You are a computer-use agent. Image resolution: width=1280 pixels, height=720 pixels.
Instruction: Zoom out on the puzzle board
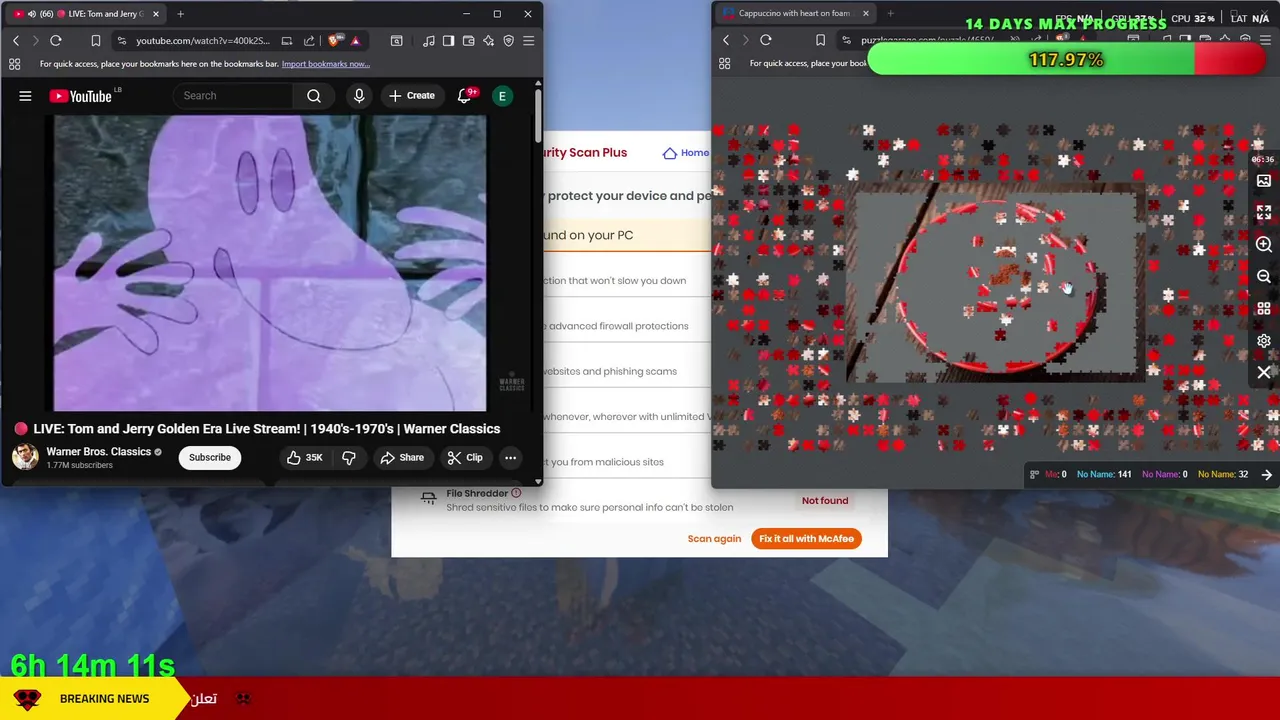point(1264,277)
